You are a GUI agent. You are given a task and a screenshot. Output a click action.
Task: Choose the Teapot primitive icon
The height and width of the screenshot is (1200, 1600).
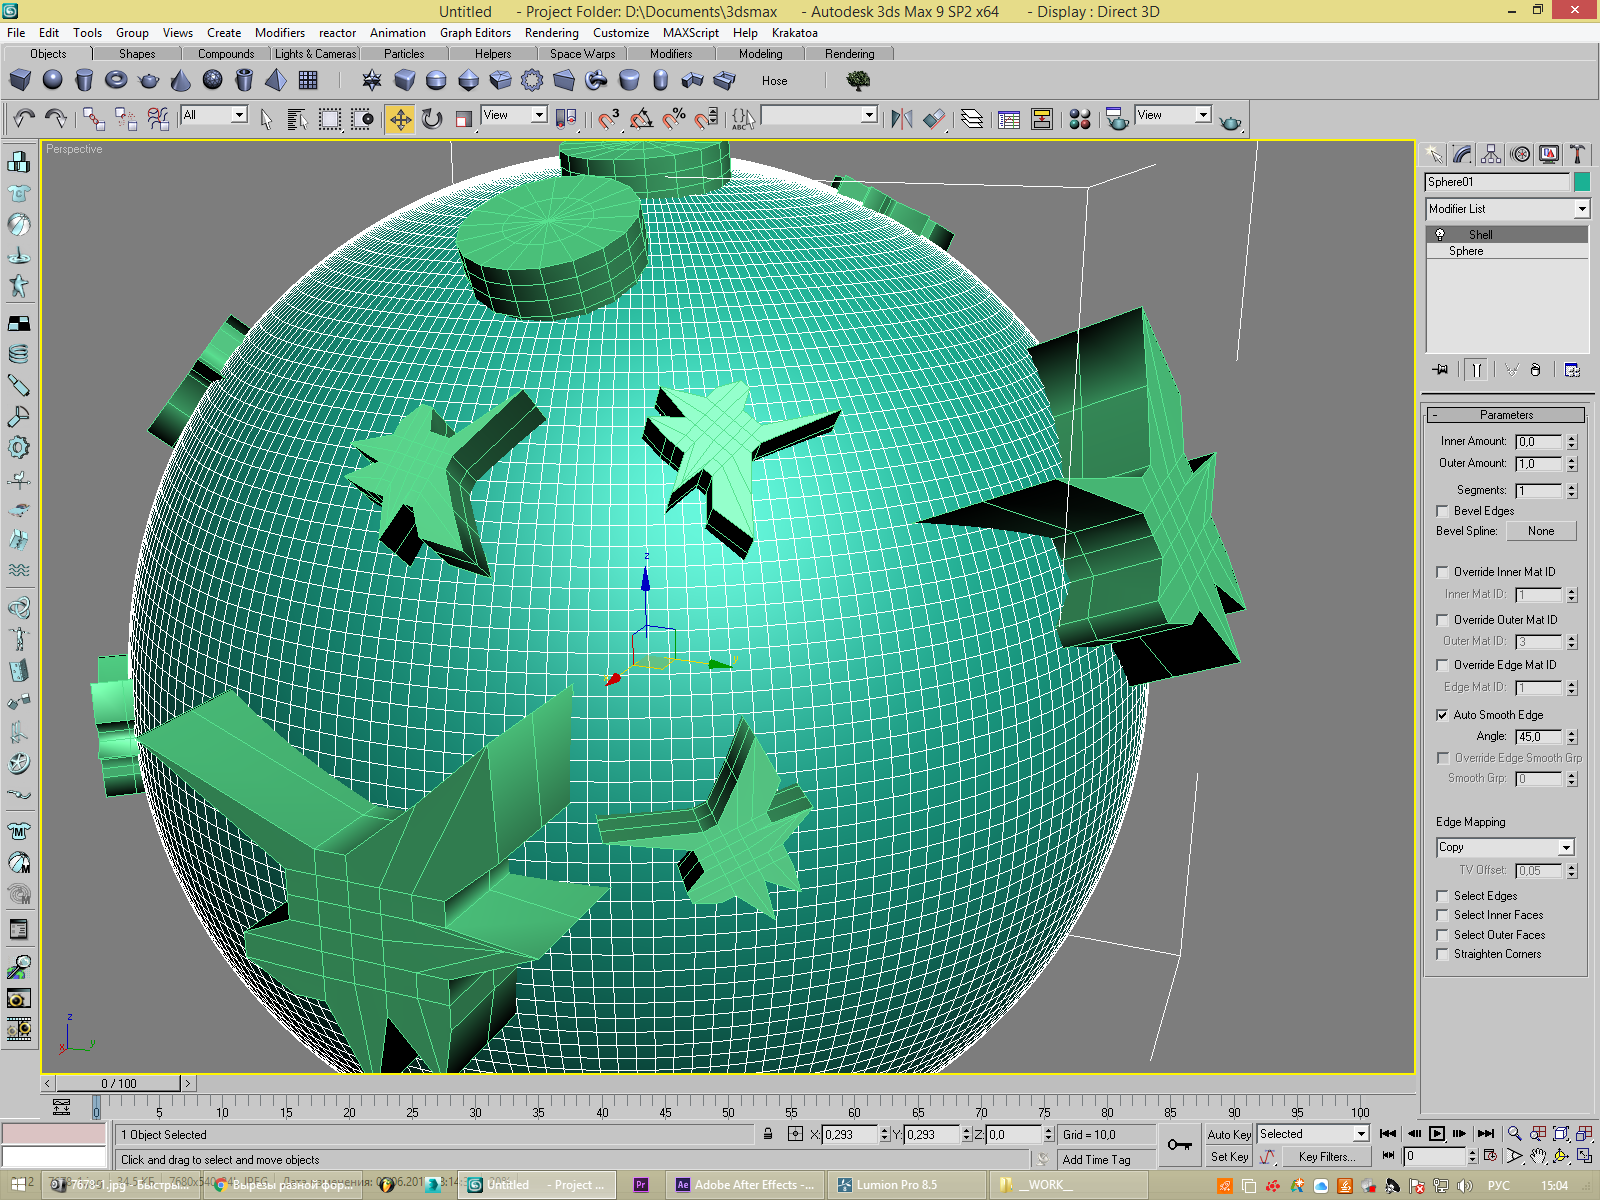(149, 81)
